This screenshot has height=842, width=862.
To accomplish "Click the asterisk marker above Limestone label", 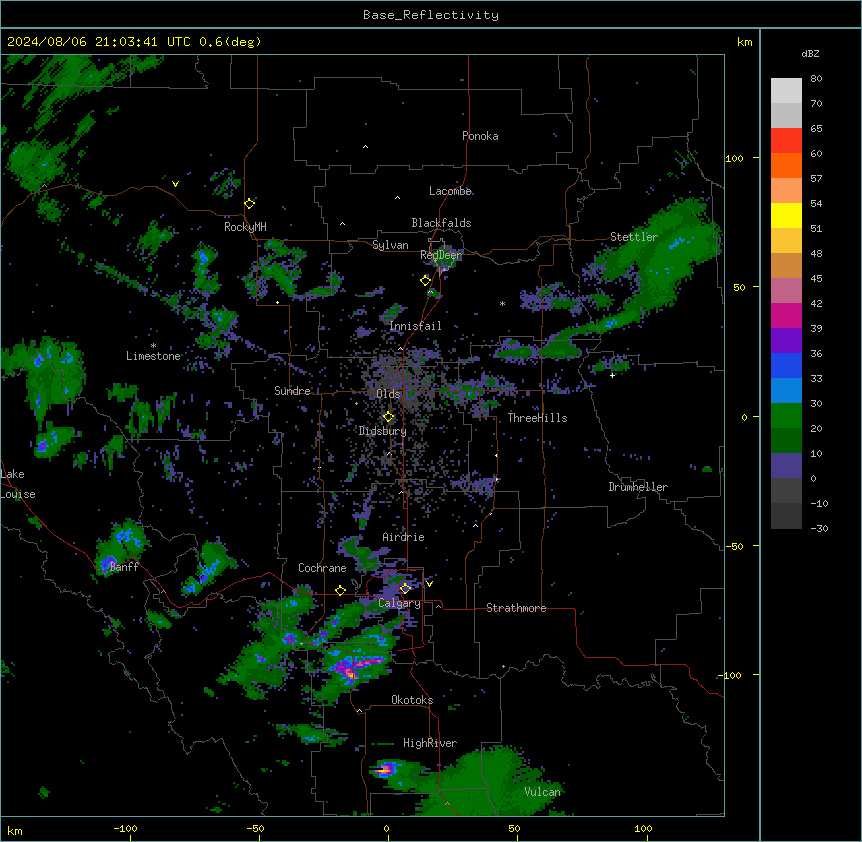I will (x=153, y=346).
